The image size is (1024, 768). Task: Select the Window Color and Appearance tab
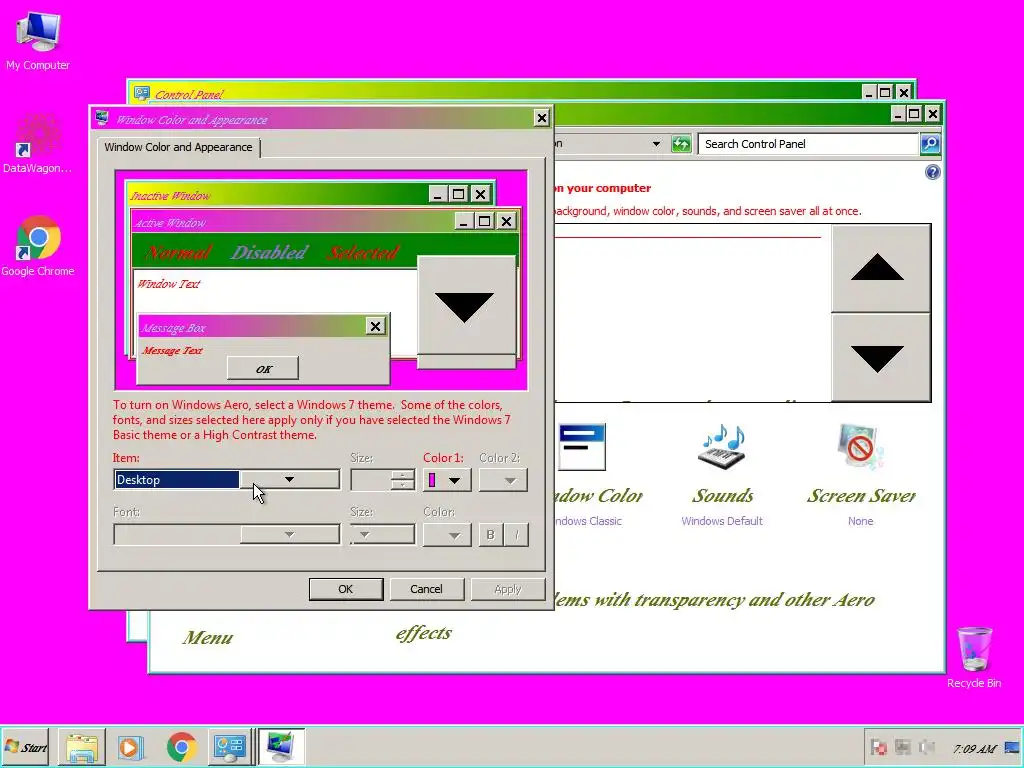(178, 147)
